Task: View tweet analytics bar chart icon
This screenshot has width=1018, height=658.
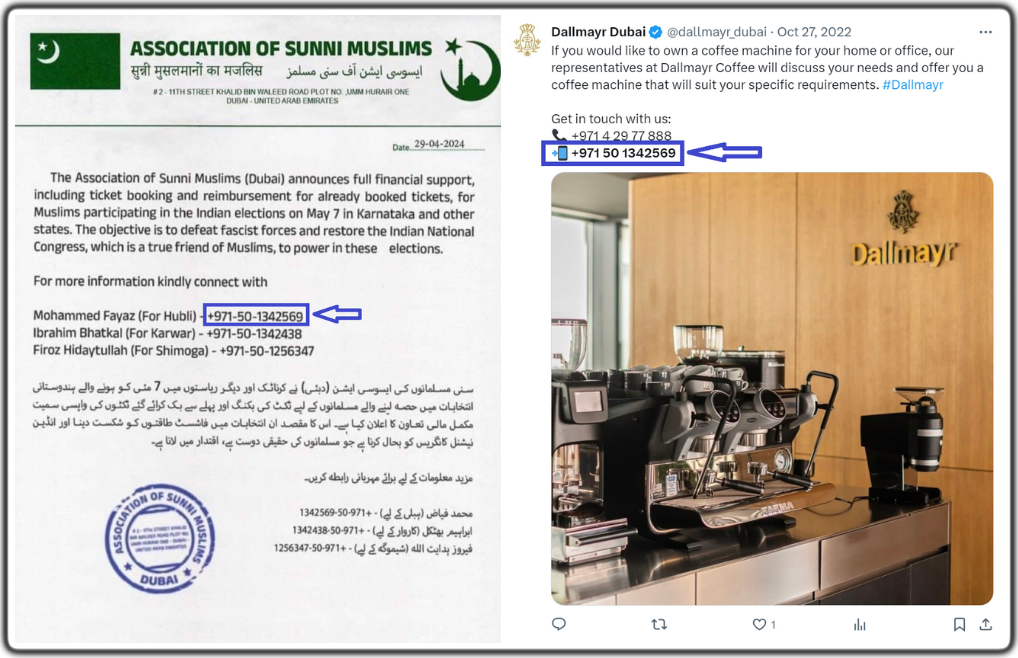Action: 860,624
